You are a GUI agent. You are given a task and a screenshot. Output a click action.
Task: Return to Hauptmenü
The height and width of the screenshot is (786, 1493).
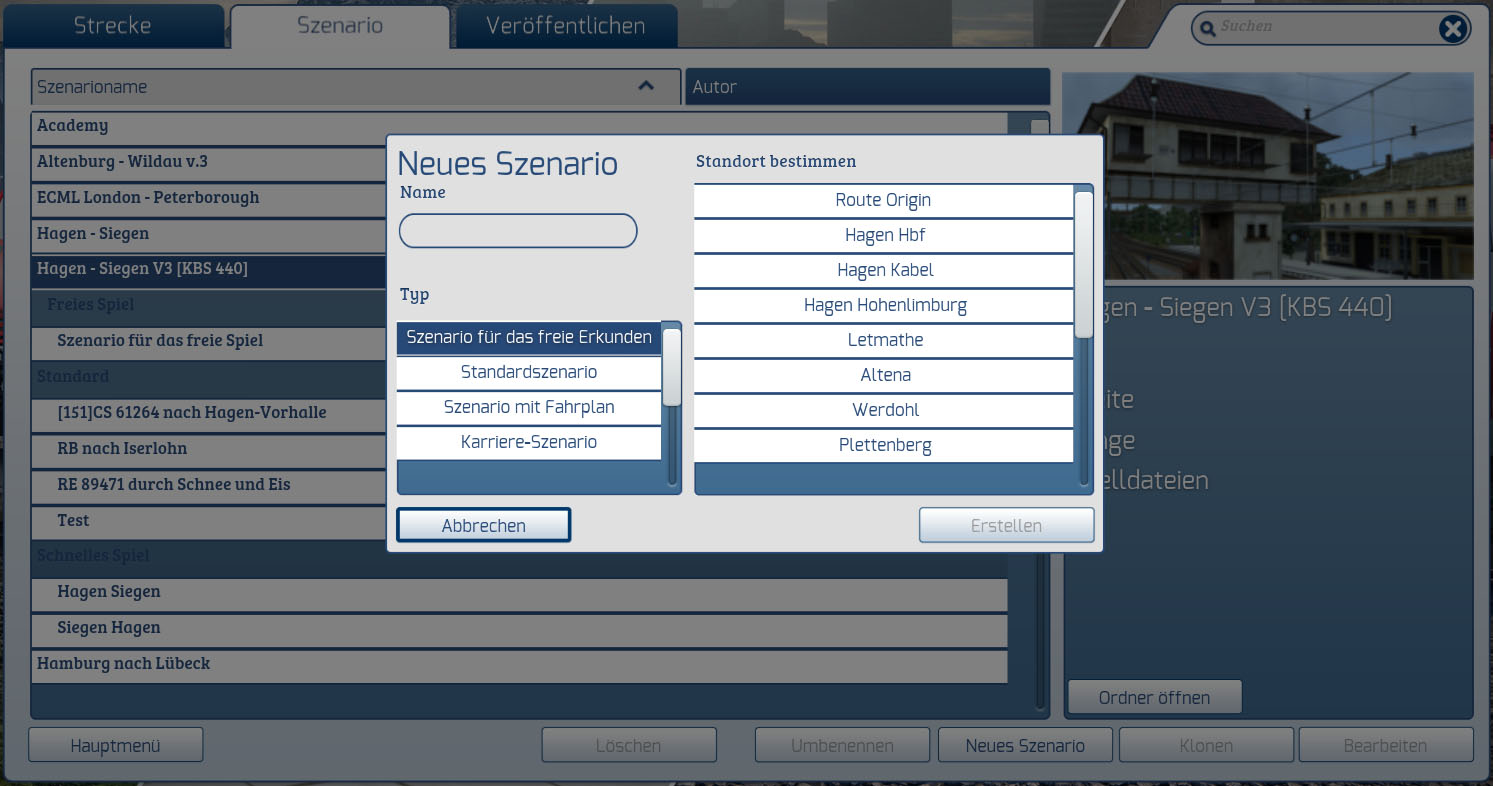[115, 745]
